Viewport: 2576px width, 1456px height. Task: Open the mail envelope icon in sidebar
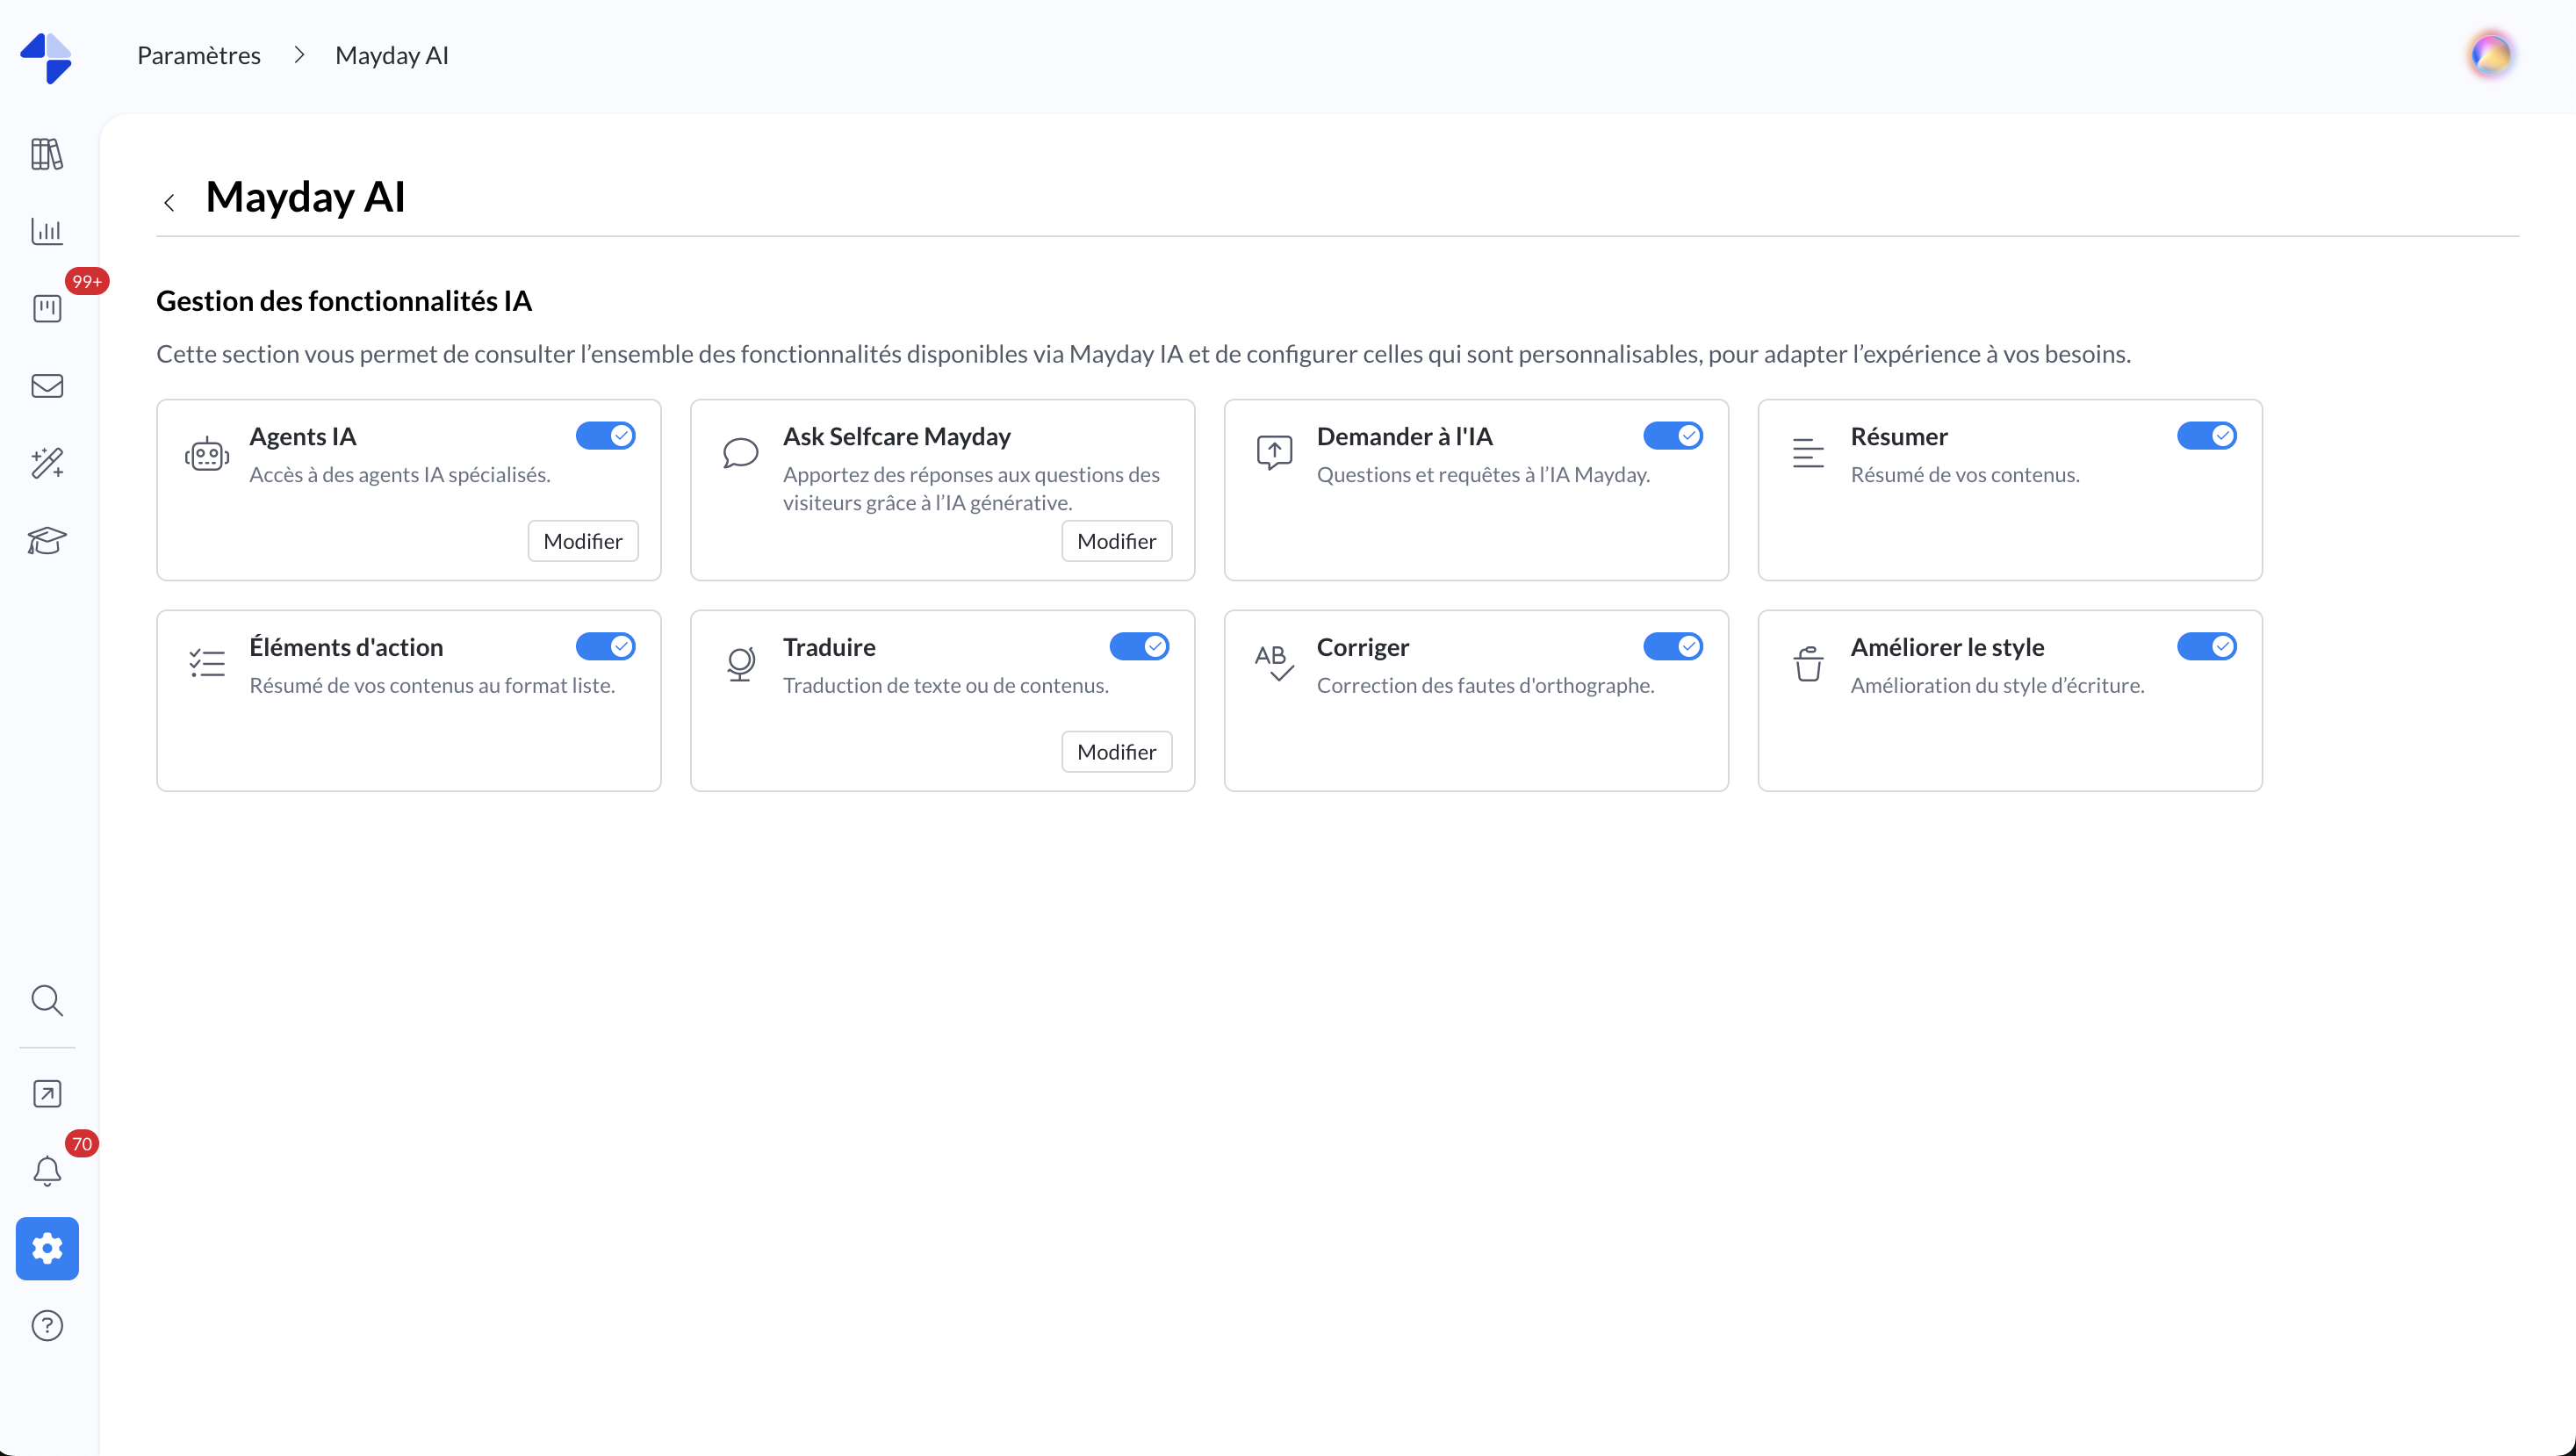[47, 386]
